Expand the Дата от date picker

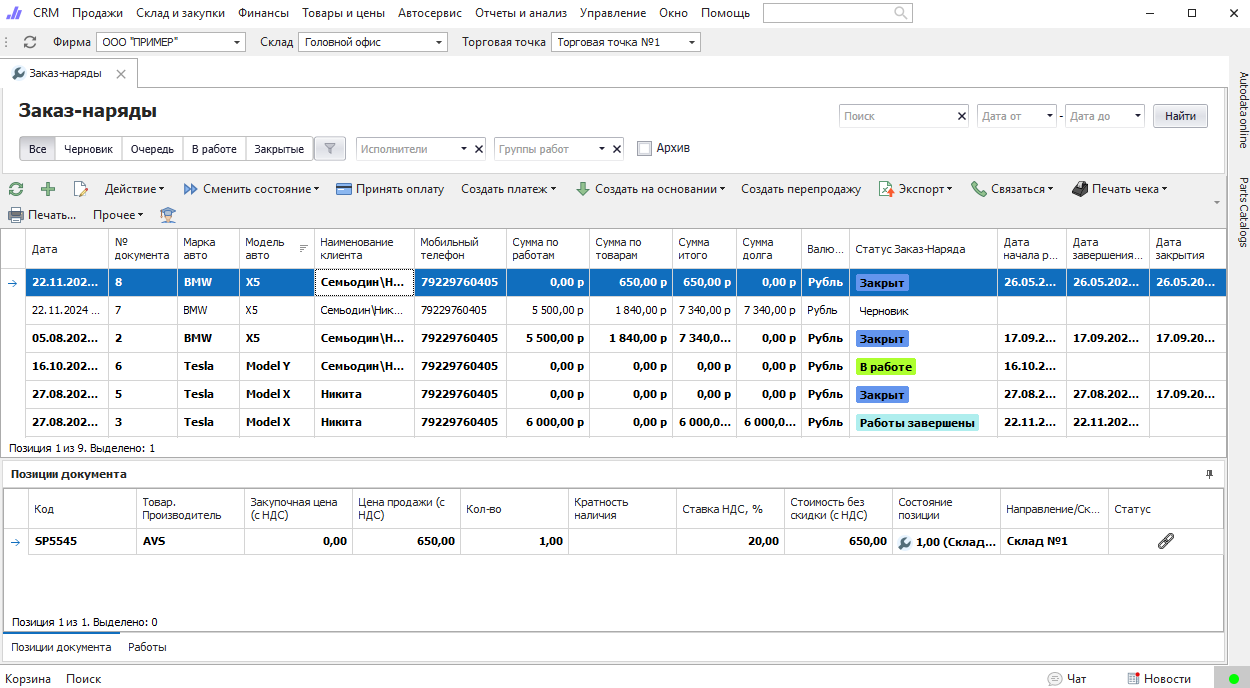coord(1049,116)
